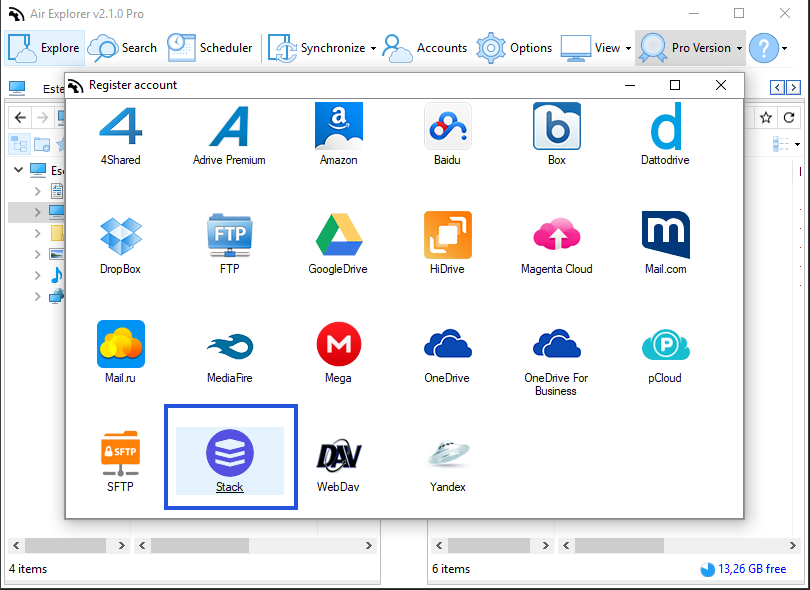The image size is (810, 590).
Task: Expand the network tree node
Action: pyautogui.click(x=37, y=296)
